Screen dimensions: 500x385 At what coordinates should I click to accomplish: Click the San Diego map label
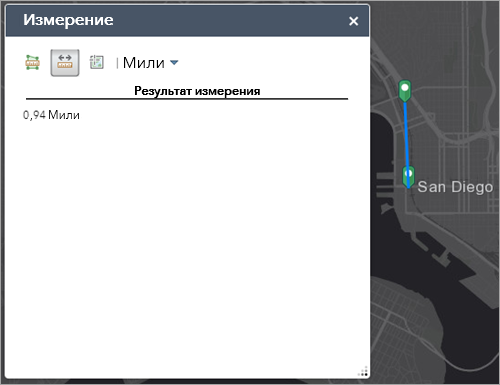click(455, 187)
